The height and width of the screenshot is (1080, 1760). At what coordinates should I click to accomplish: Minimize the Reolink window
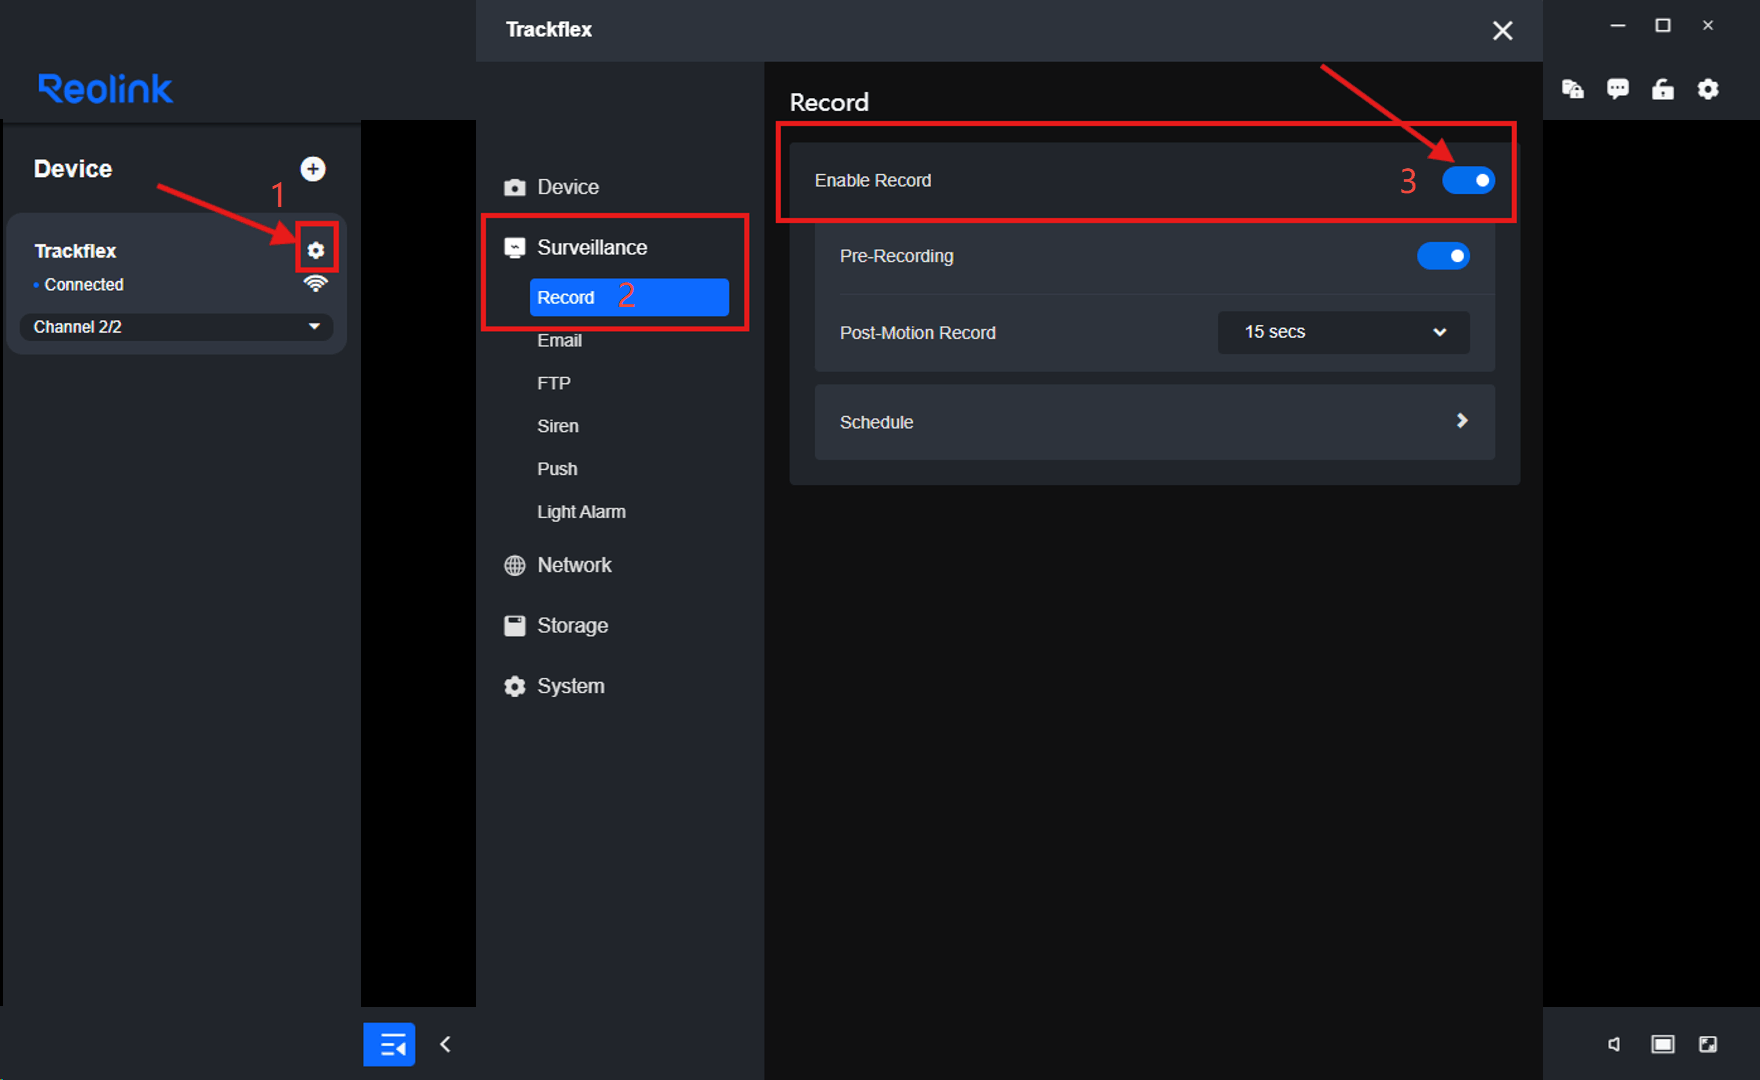pos(1618,26)
